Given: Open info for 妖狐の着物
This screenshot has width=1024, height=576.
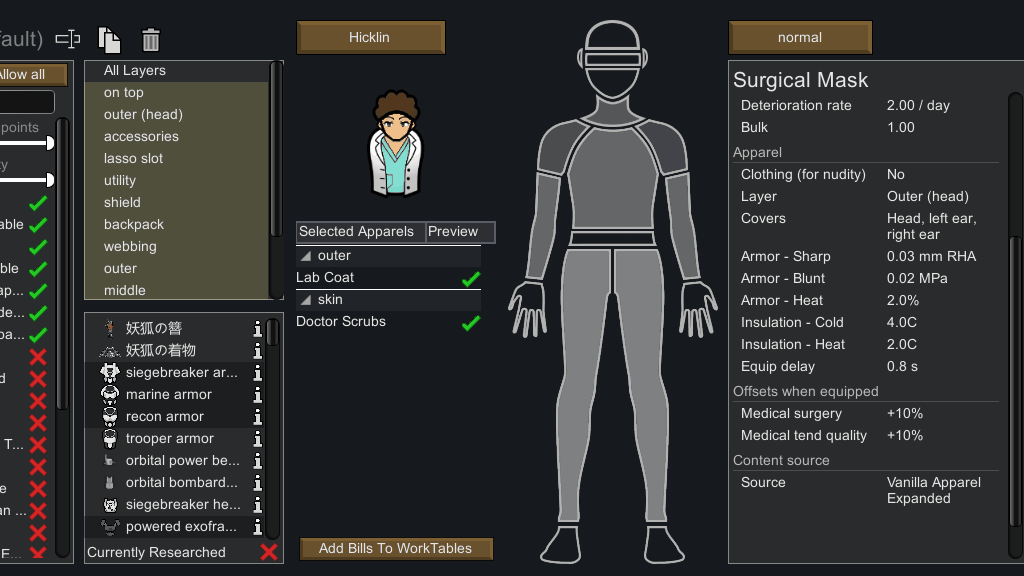Looking at the screenshot, I should coord(257,351).
